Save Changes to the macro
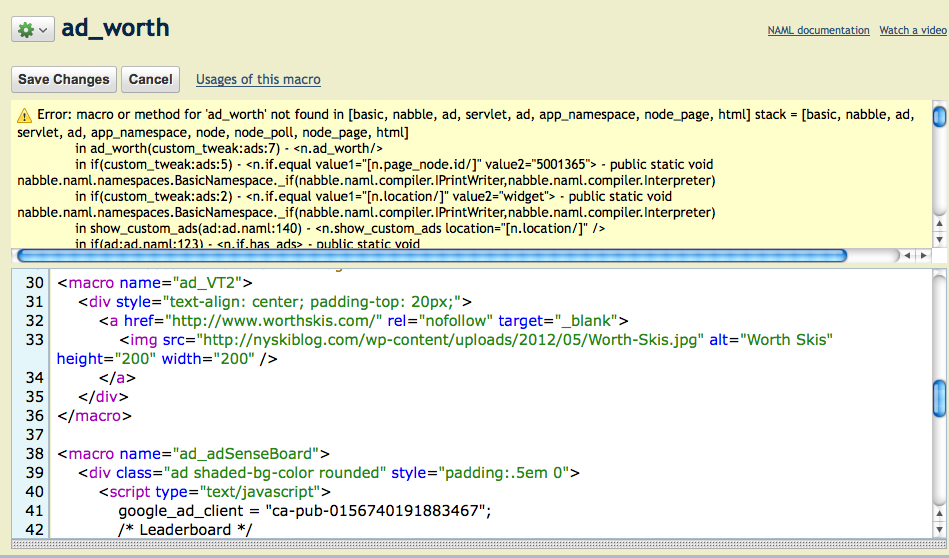This screenshot has height=558, width=949. 64,80
